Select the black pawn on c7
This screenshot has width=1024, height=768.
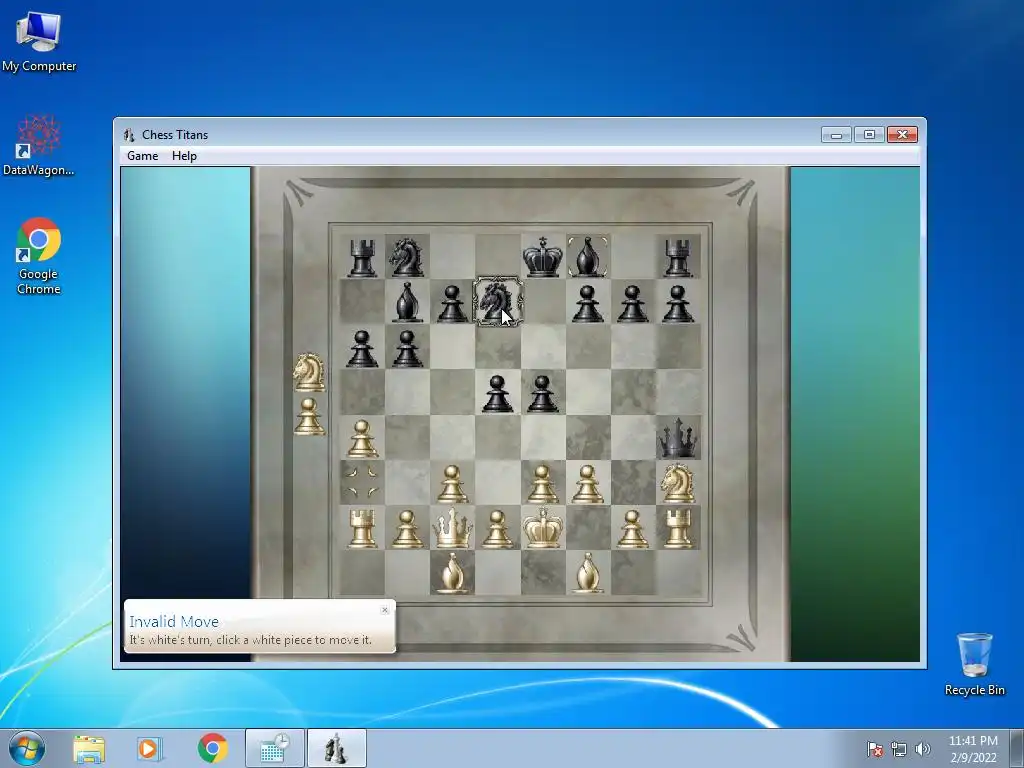(452, 304)
